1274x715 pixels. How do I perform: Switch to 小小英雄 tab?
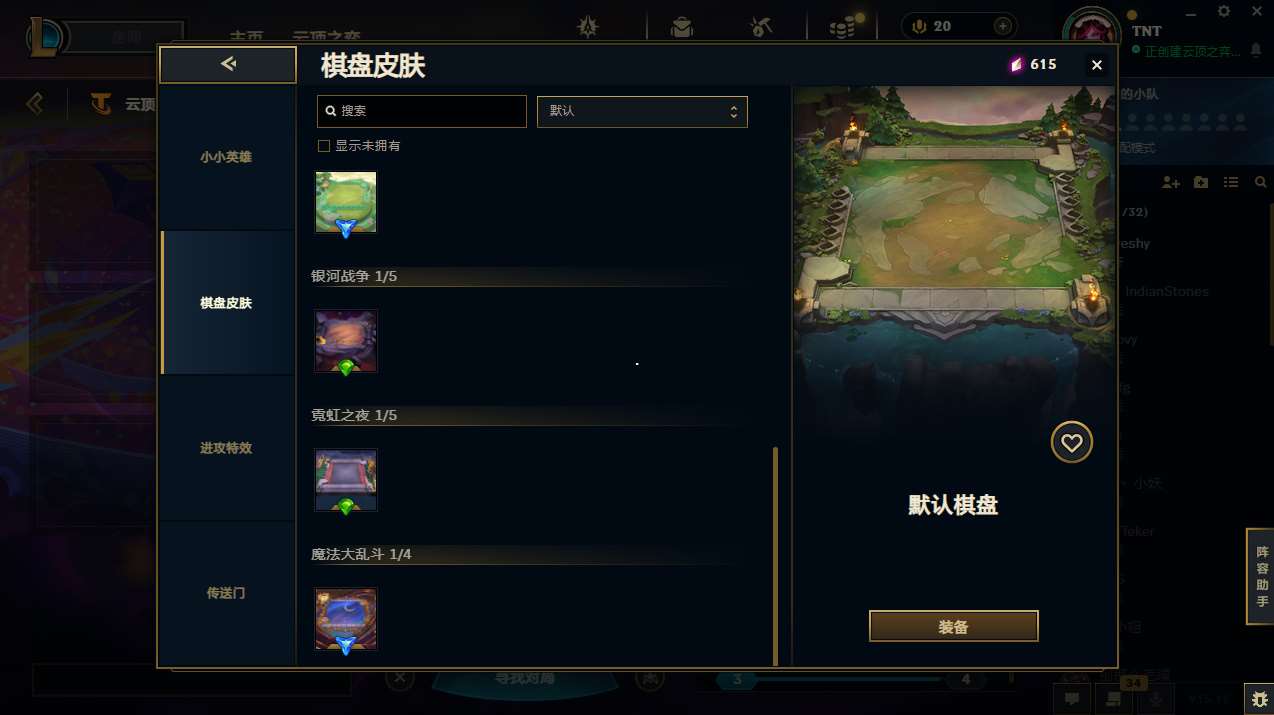point(226,157)
